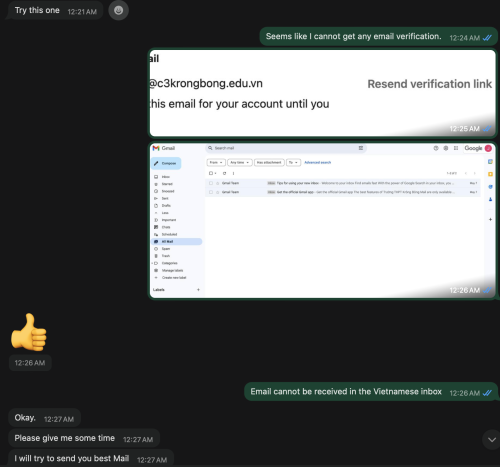The width and height of the screenshot is (500, 467).
Task: Click the 12:26 AM timestamp under thumbs-up
Action: (30, 363)
